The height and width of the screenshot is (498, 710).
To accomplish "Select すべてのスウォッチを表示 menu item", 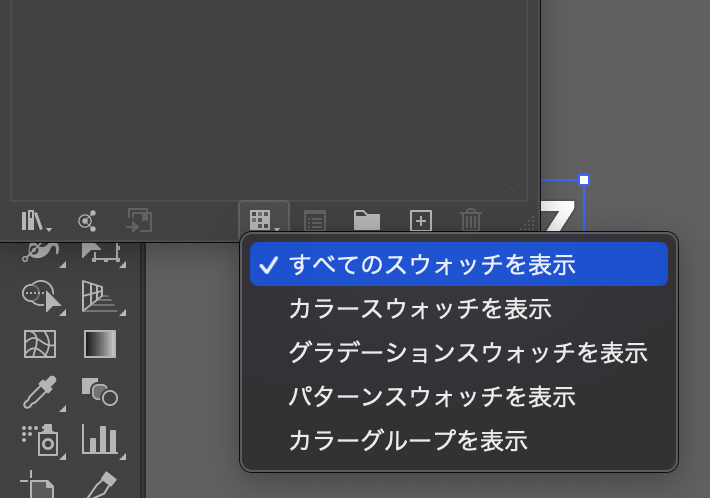I will [x=459, y=264].
